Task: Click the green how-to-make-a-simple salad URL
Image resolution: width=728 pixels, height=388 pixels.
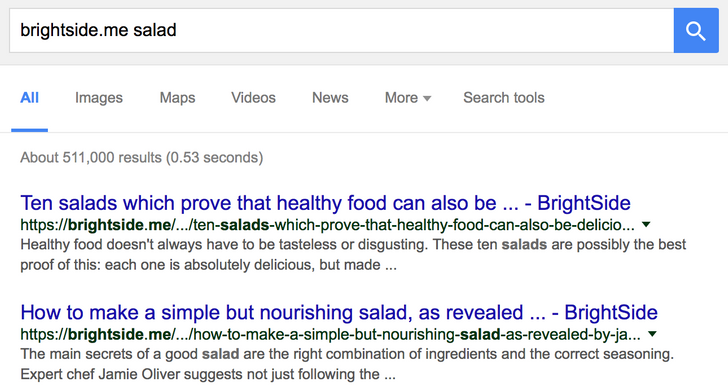Action: tap(330, 334)
